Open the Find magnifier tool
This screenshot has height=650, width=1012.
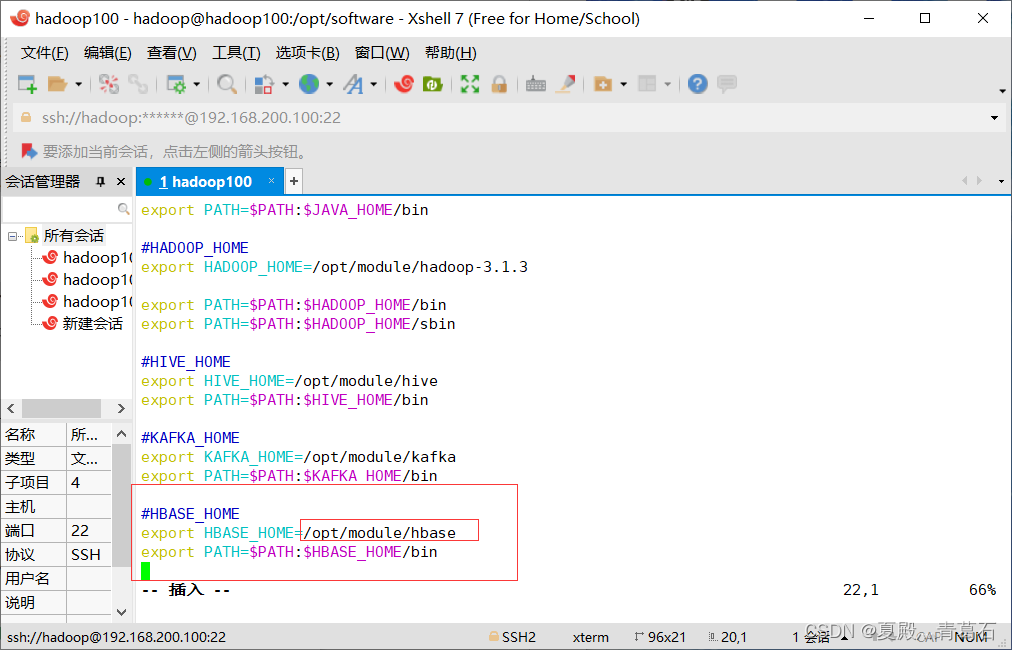[227, 84]
